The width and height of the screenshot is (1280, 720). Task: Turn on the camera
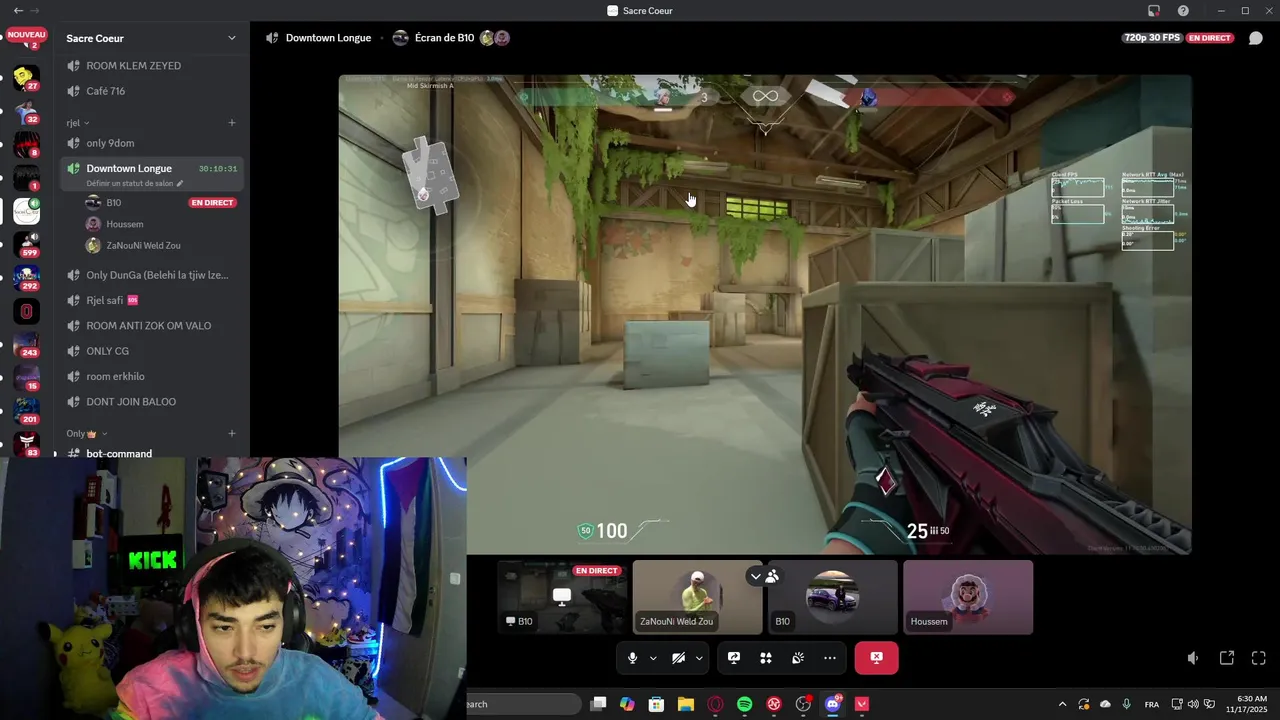[x=678, y=658]
